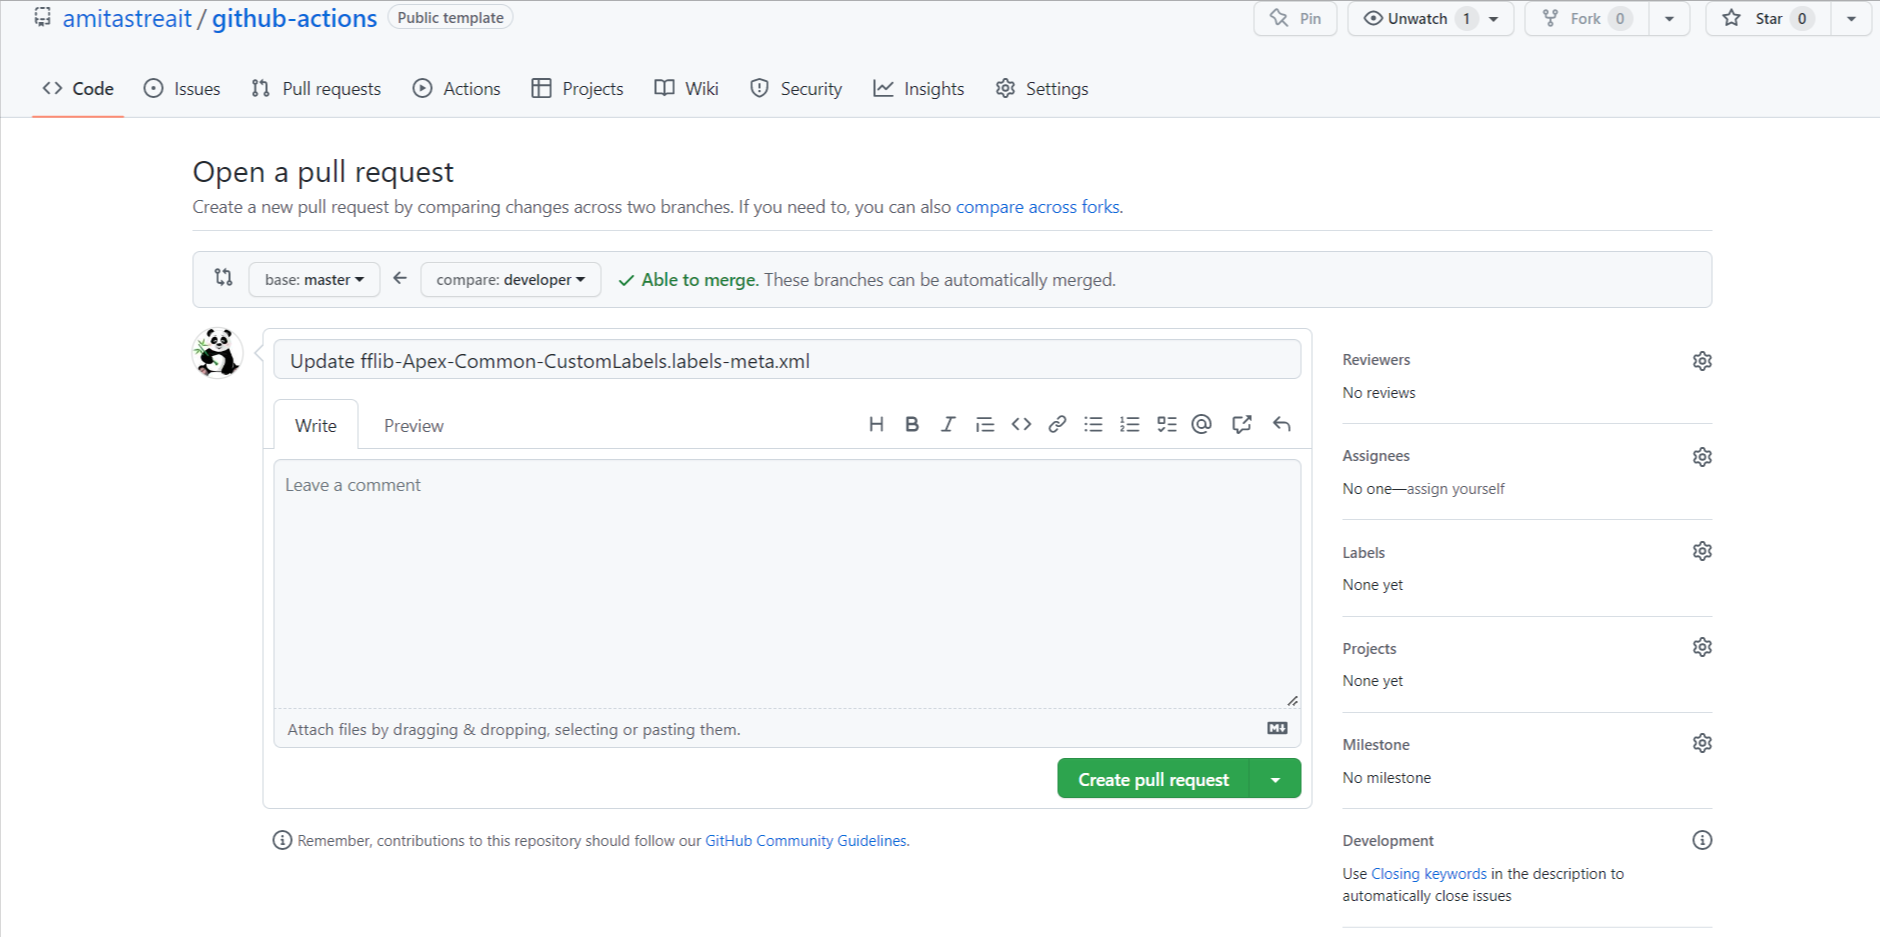Add a bulleted list
Viewport: 1880px width, 937px height.
pos(1093,424)
